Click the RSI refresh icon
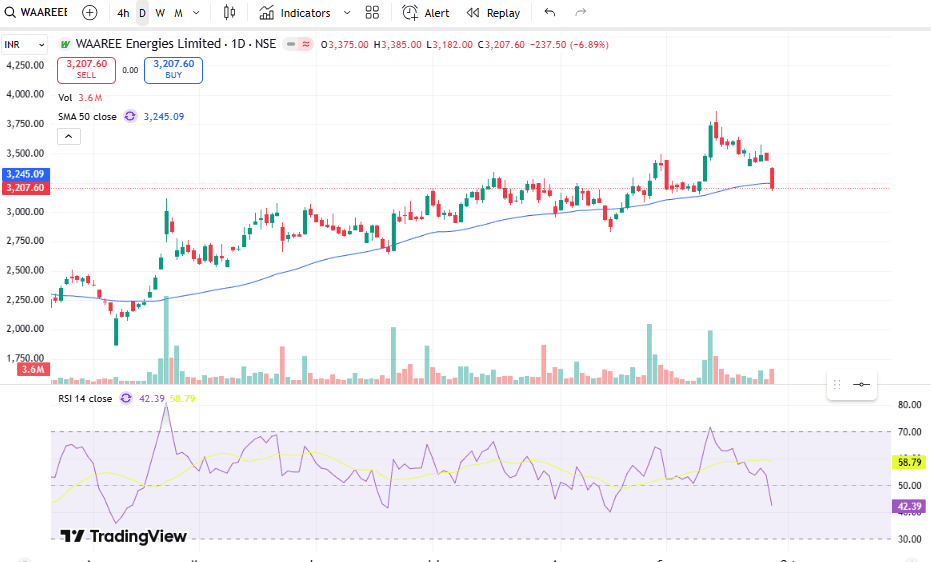Viewport: 931px width, 562px height. [126, 398]
